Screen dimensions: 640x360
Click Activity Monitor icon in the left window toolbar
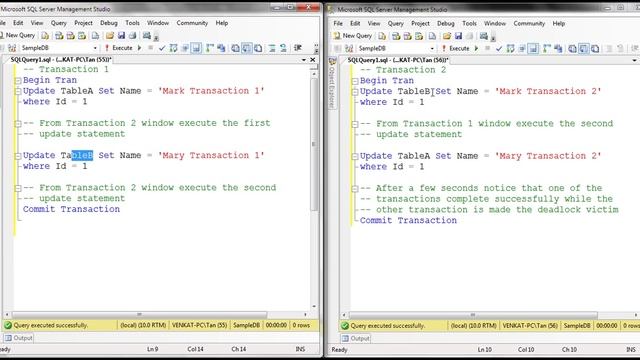147,36
